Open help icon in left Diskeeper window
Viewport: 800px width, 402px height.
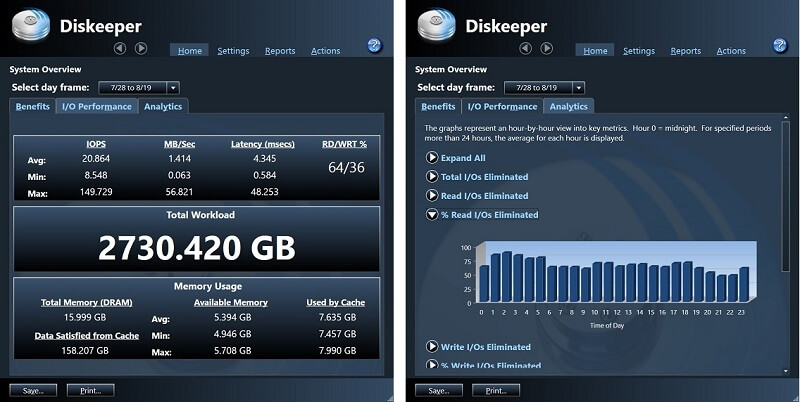374,45
